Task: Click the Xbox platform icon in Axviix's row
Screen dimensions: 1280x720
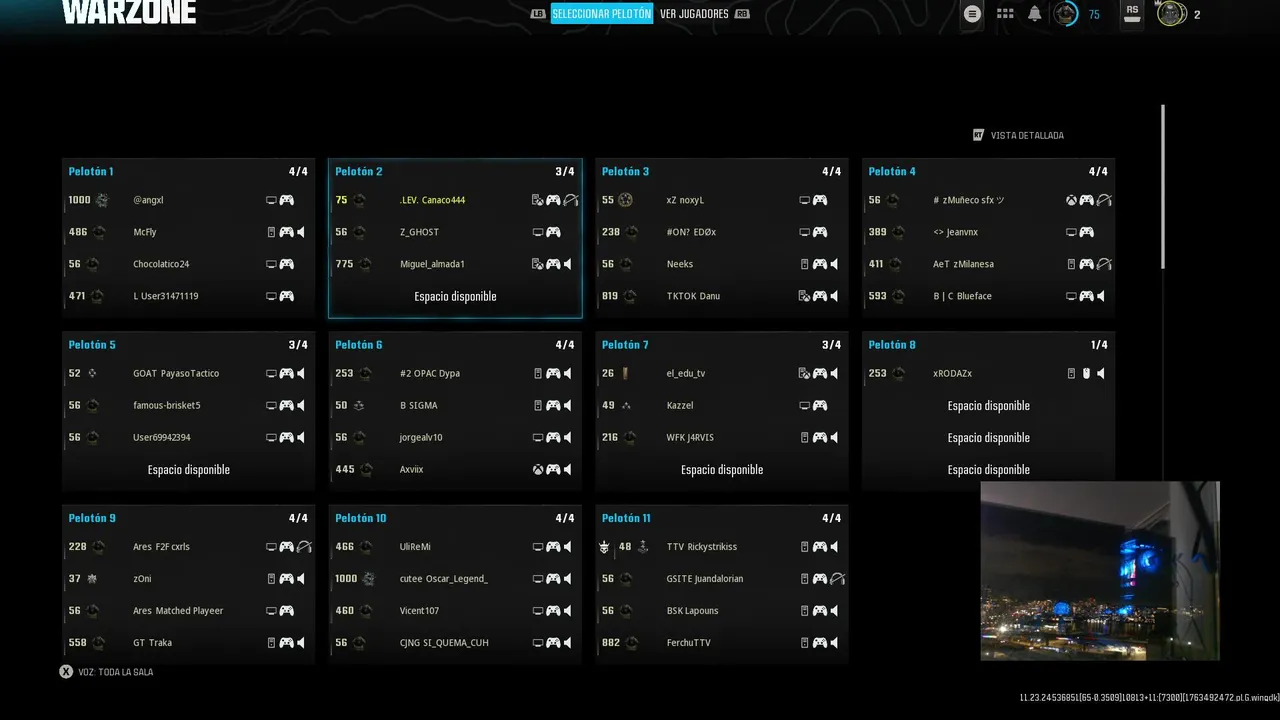Action: pyautogui.click(x=538, y=469)
